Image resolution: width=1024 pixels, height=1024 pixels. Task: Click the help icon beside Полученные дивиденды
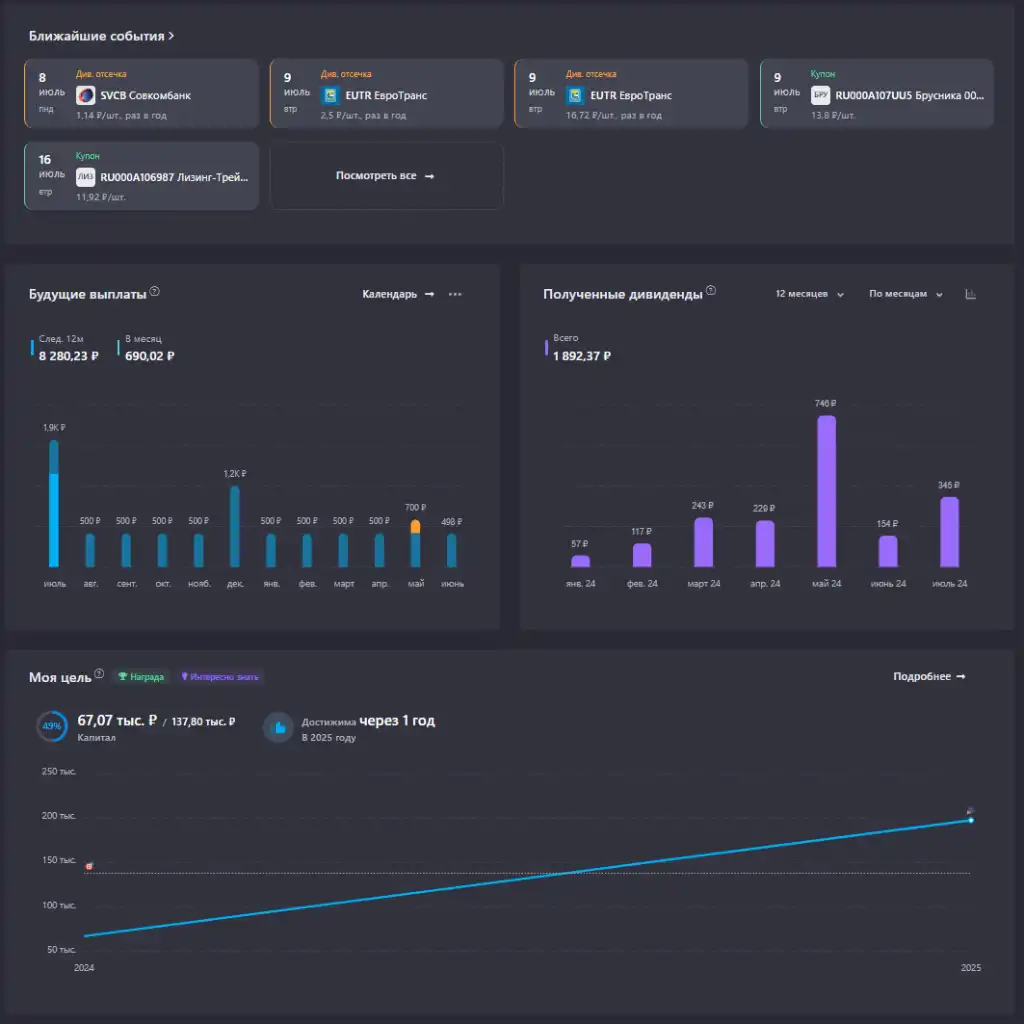coord(711,292)
